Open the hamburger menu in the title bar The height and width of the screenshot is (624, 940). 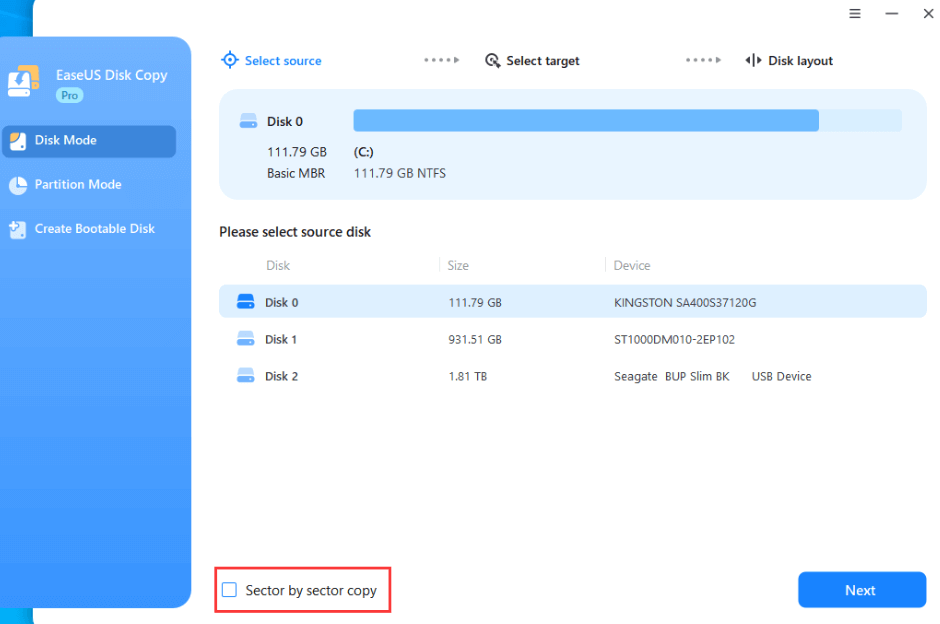(855, 13)
